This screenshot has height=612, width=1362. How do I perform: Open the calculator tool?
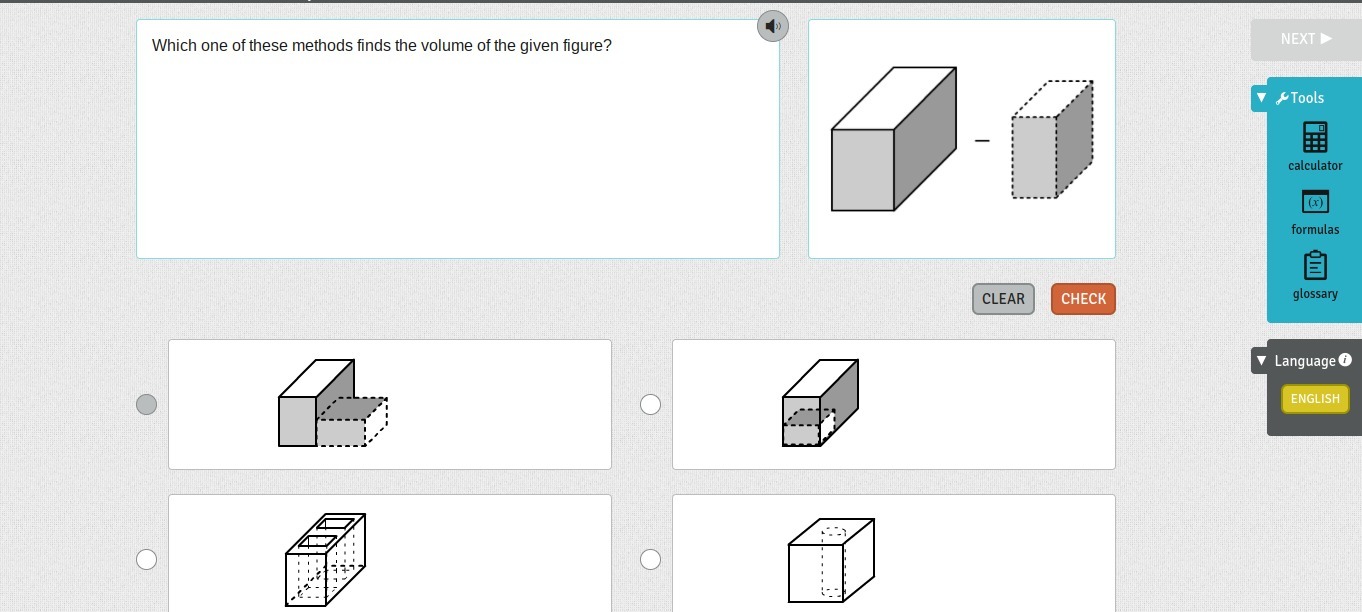coord(1315,138)
